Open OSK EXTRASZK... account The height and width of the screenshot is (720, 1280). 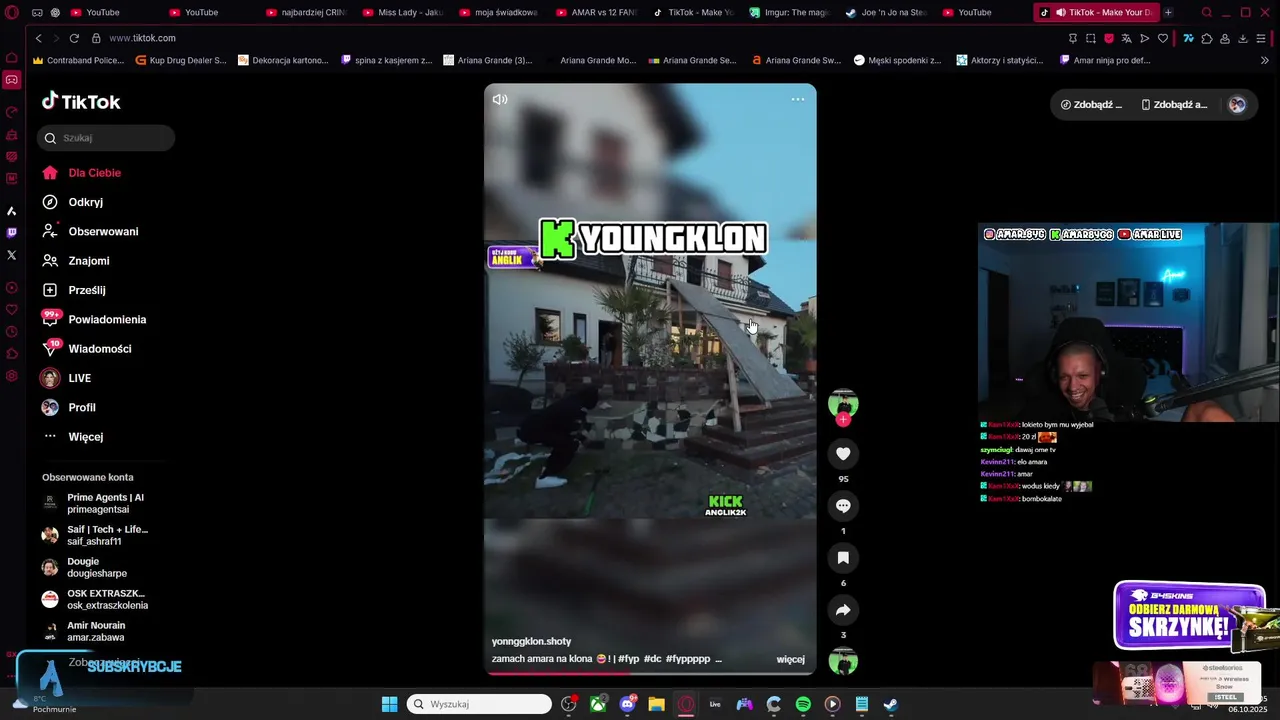95,599
